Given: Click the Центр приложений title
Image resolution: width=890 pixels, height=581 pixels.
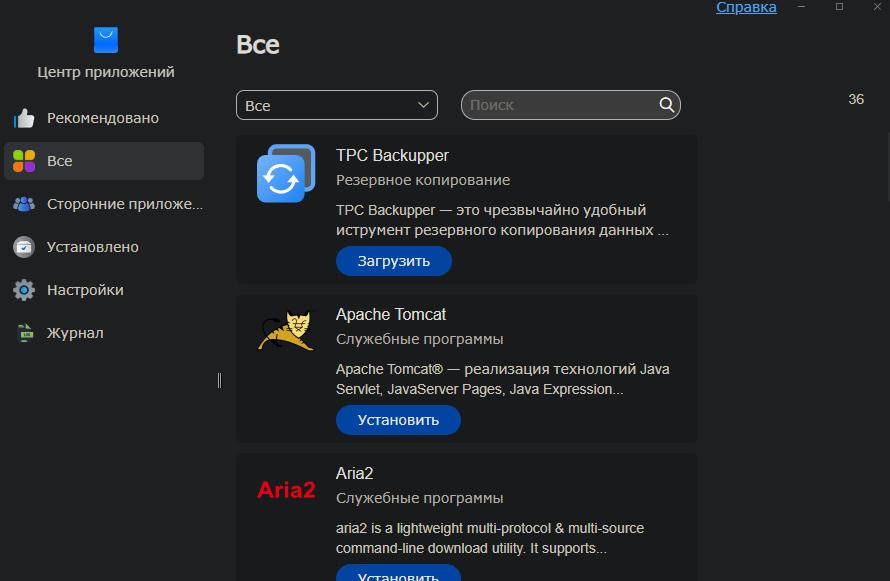Looking at the screenshot, I should [106, 72].
